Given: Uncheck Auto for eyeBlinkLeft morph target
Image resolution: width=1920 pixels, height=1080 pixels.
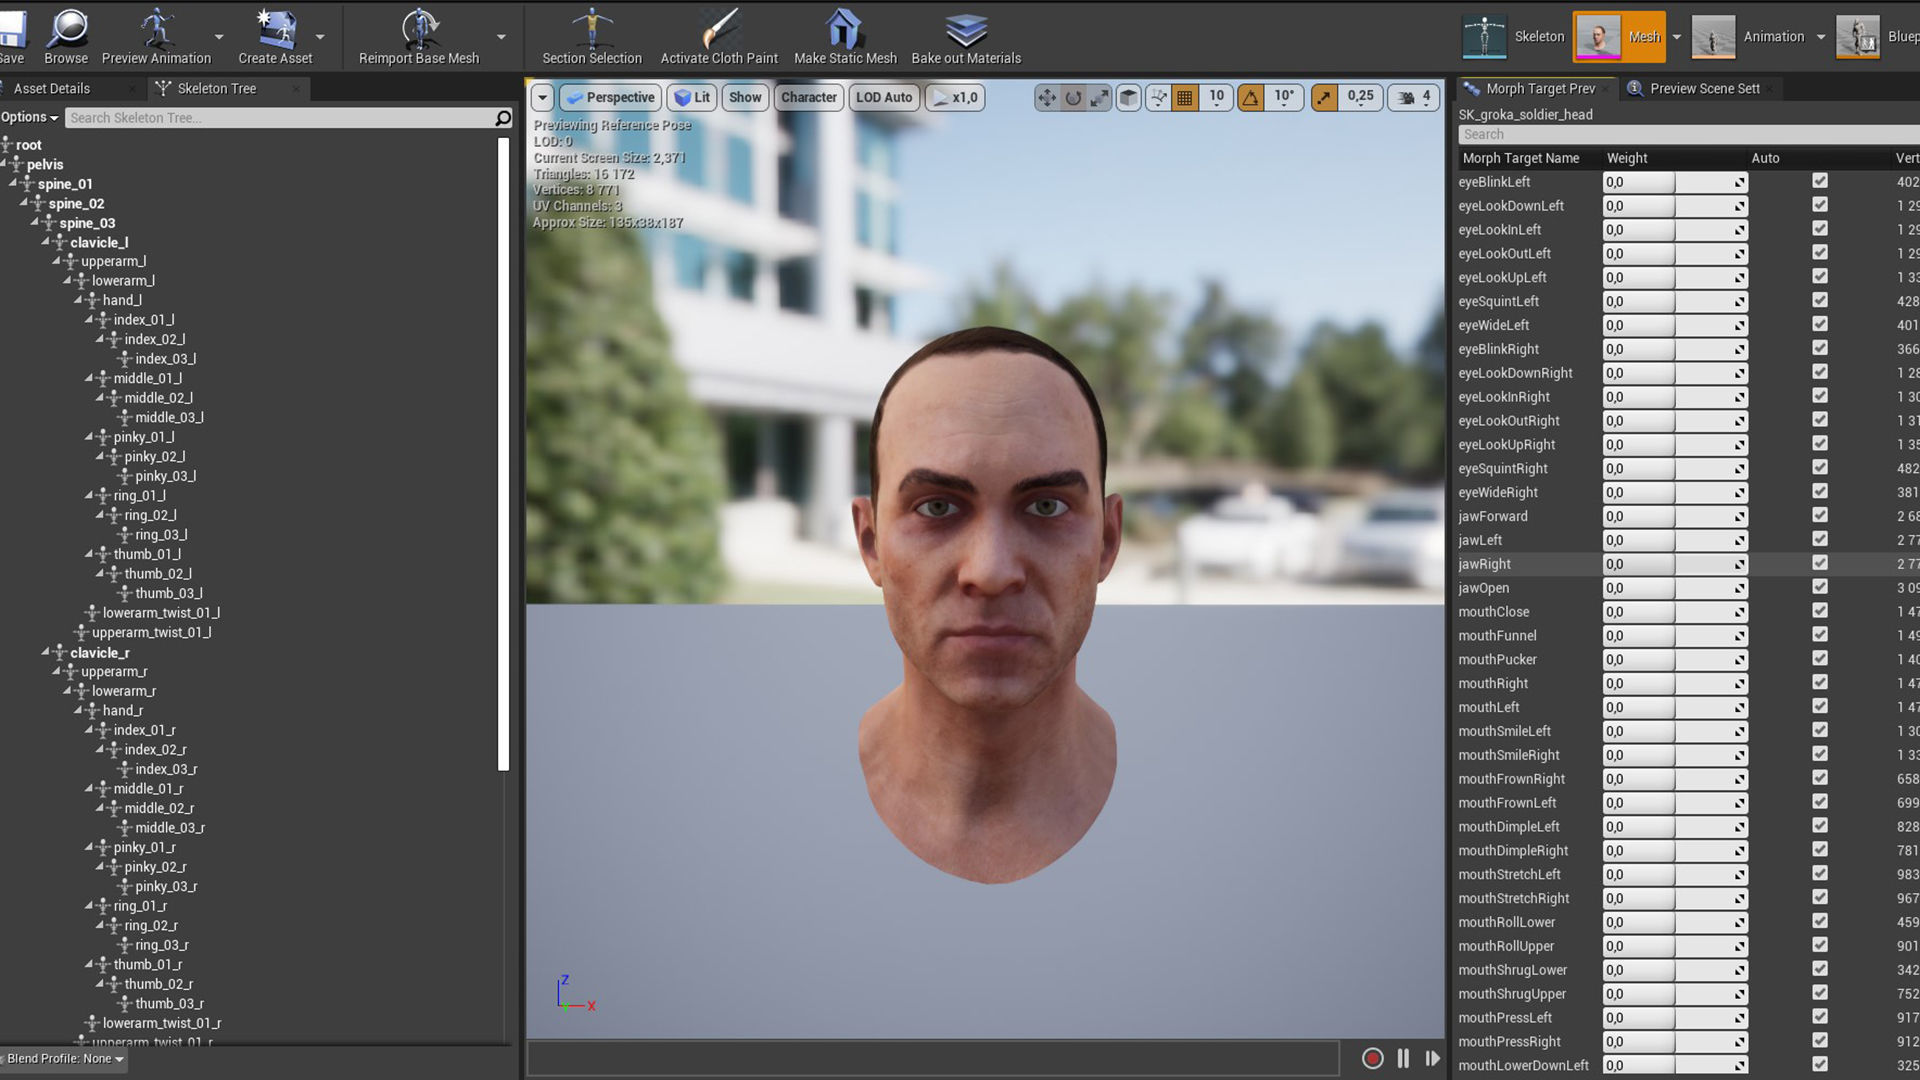Looking at the screenshot, I should [1819, 181].
